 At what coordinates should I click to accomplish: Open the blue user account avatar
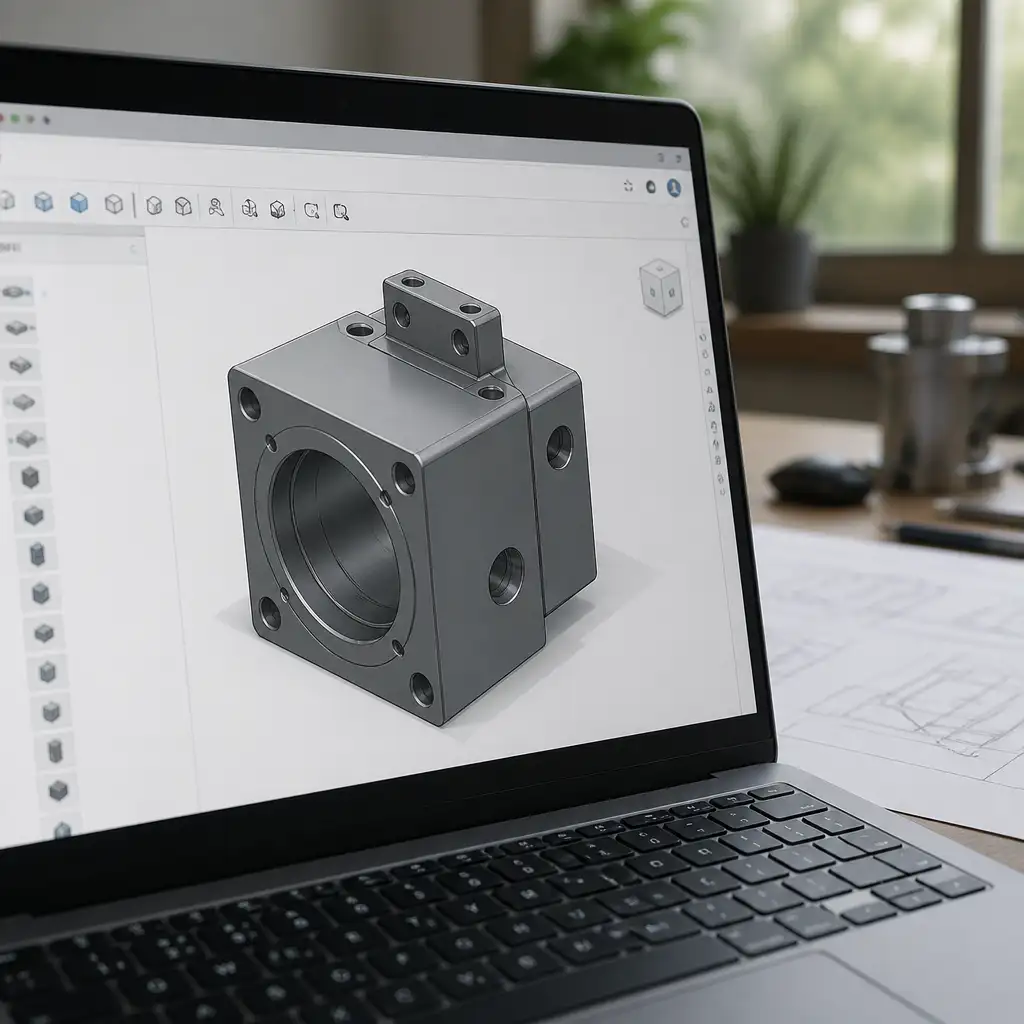(x=674, y=188)
